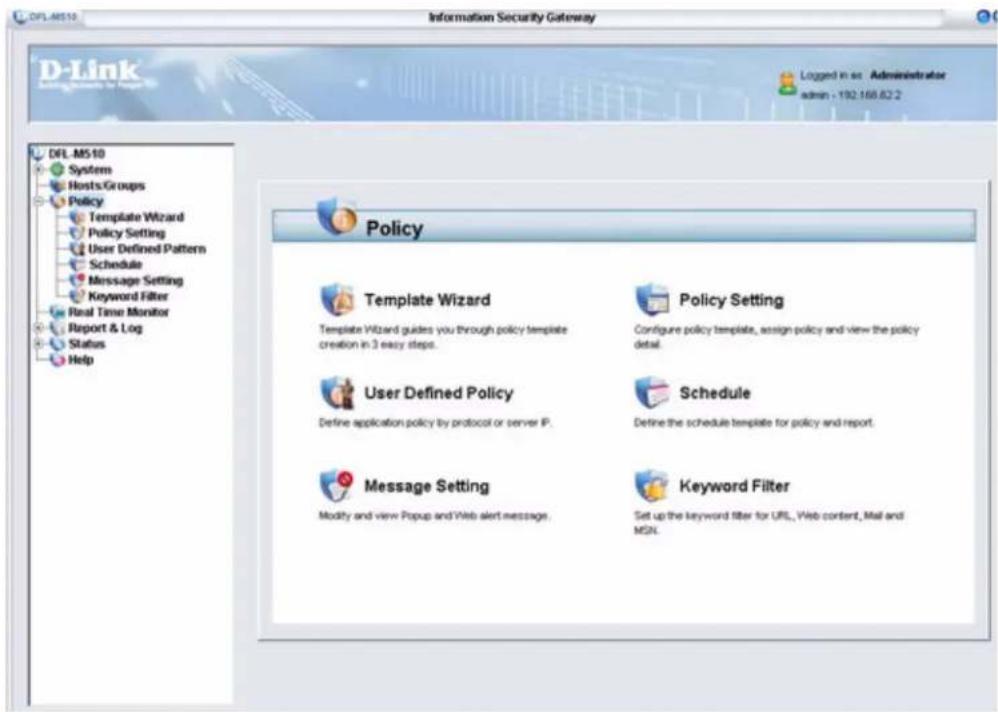This screenshot has width=998, height=712.
Task: Expand the System tree node
Action: 39,170
